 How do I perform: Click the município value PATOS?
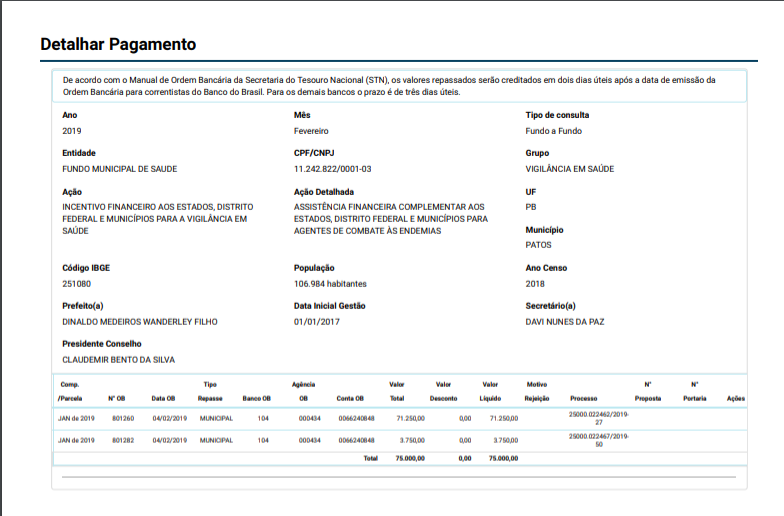click(x=538, y=245)
